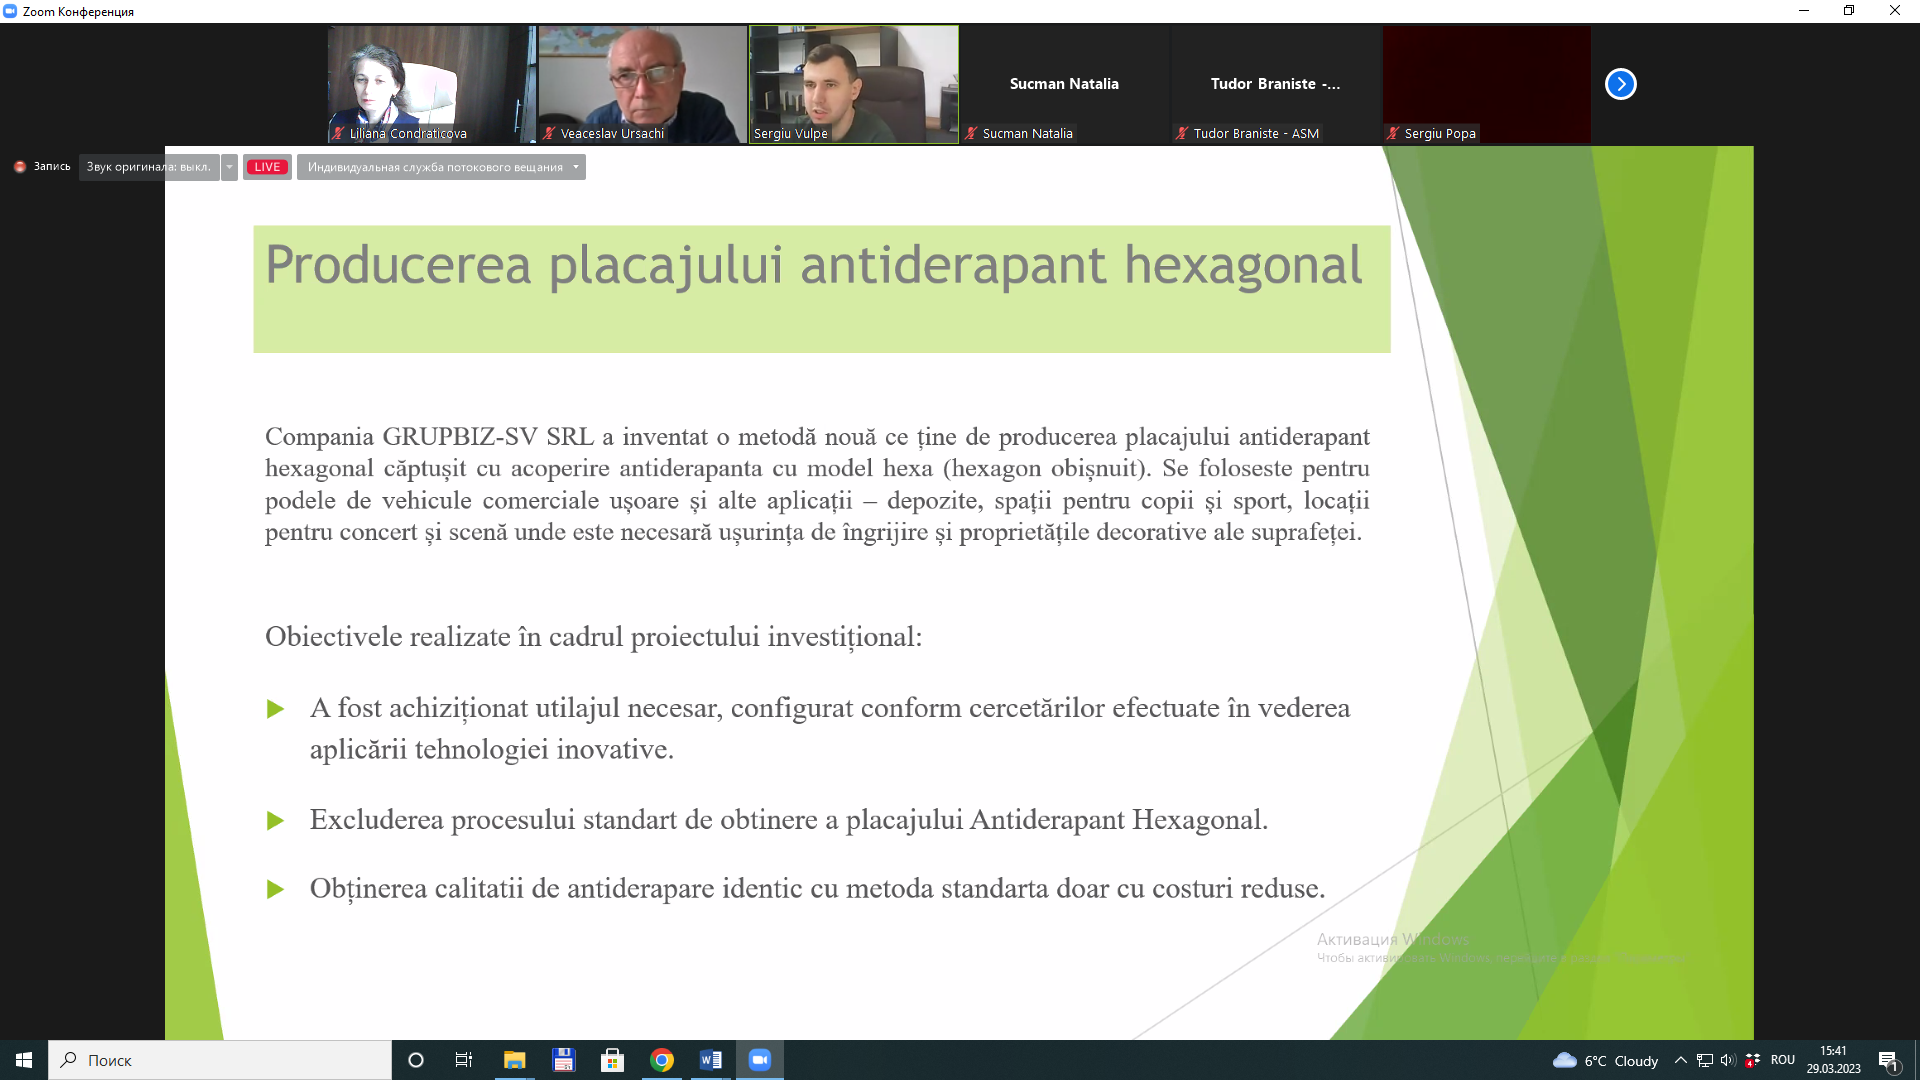Click slide title Producerea placajului antiderapant hexagonal
The height and width of the screenshot is (1080, 1920).
point(813,266)
